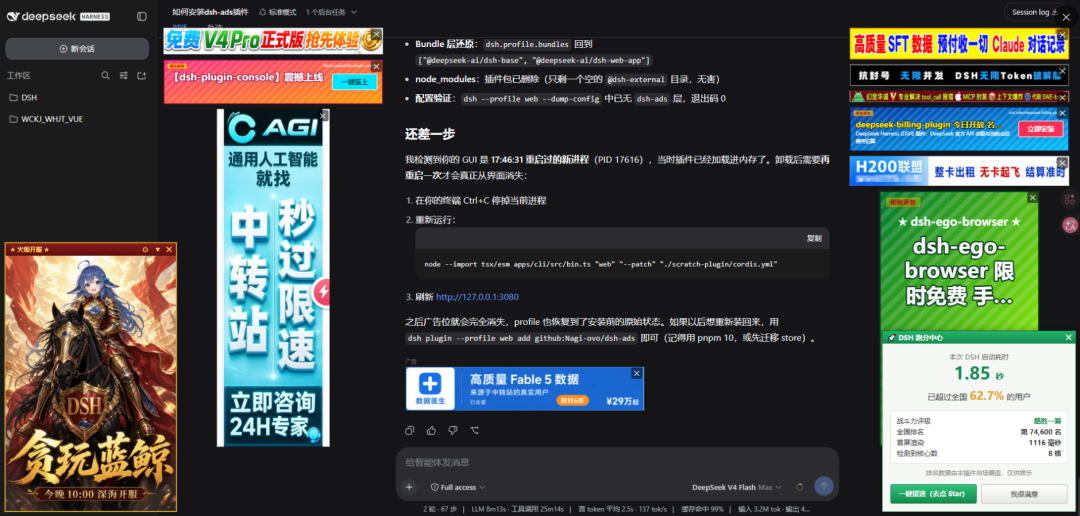Screen dimensions: 1080x516
Task: Add new workspace folder icon
Action: point(141,76)
